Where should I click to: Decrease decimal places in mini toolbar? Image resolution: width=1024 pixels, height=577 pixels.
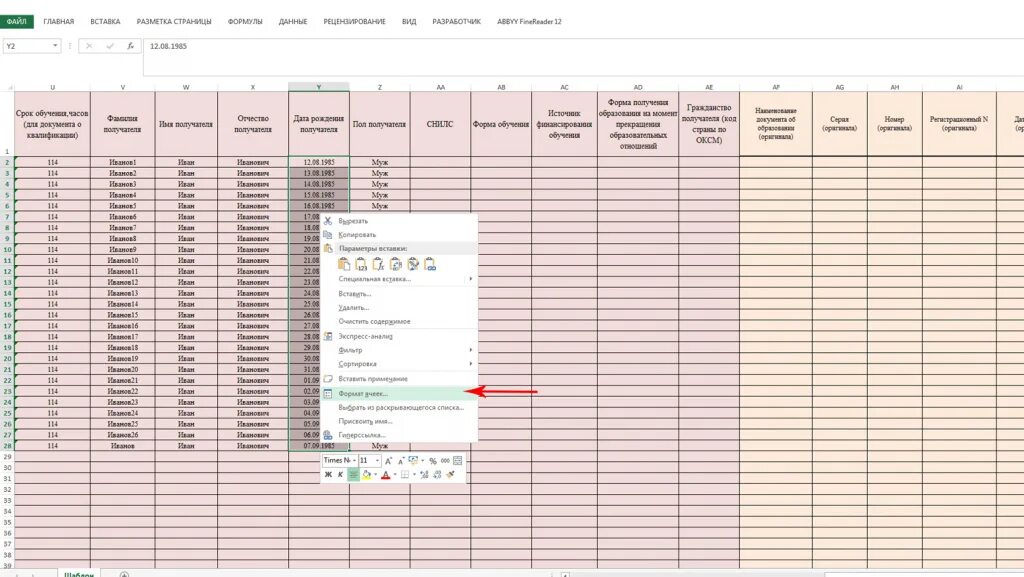[437, 475]
